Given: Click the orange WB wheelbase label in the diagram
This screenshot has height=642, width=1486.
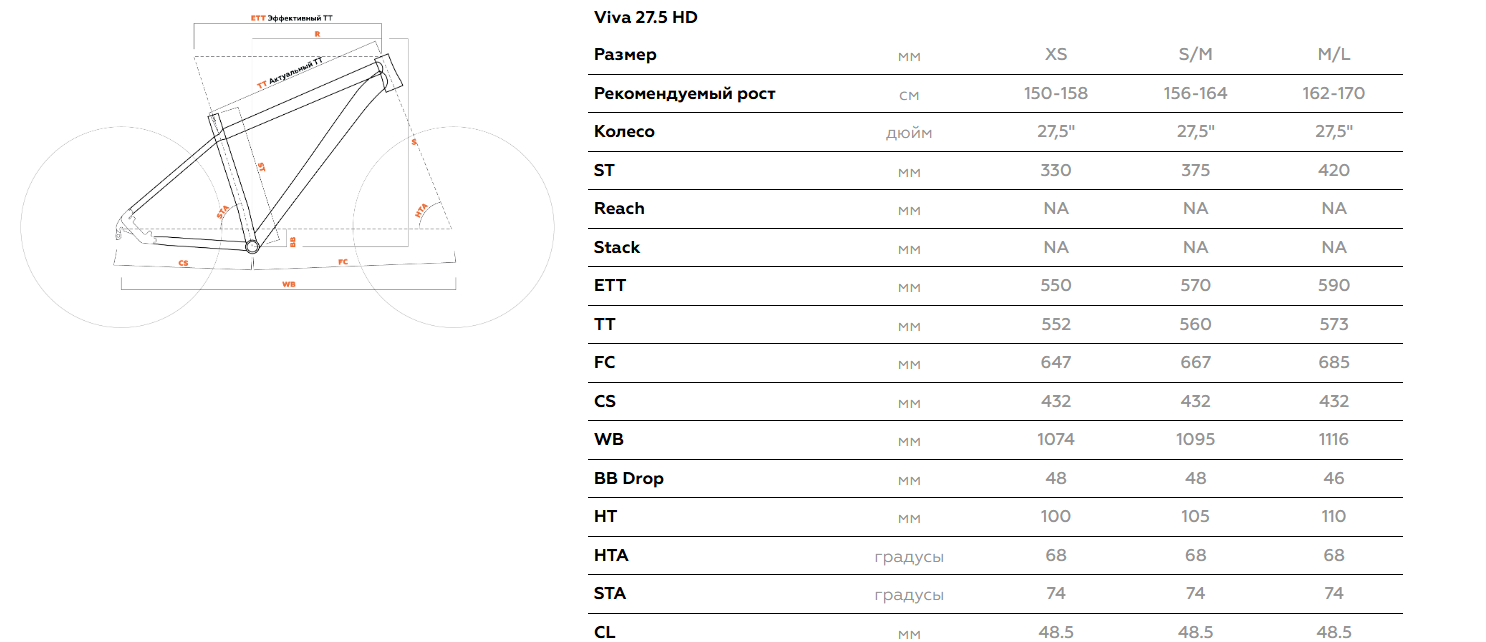Looking at the screenshot, I should pyautogui.click(x=289, y=284).
